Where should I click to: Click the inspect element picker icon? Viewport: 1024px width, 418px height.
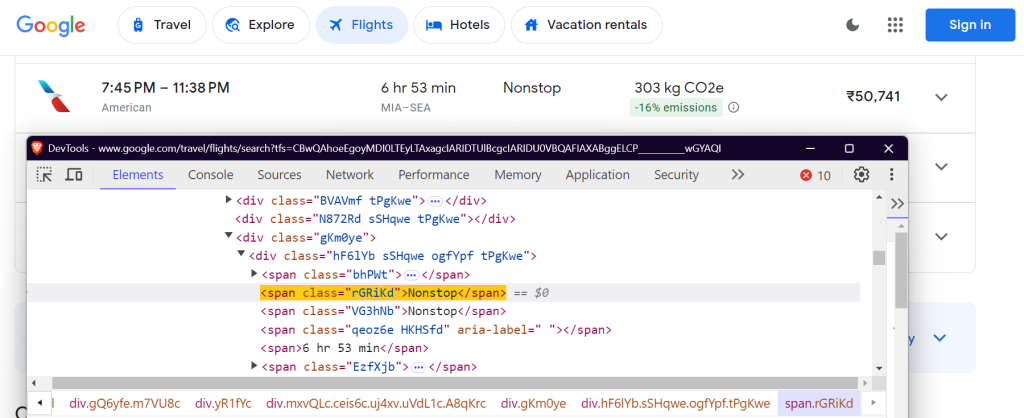click(x=44, y=175)
